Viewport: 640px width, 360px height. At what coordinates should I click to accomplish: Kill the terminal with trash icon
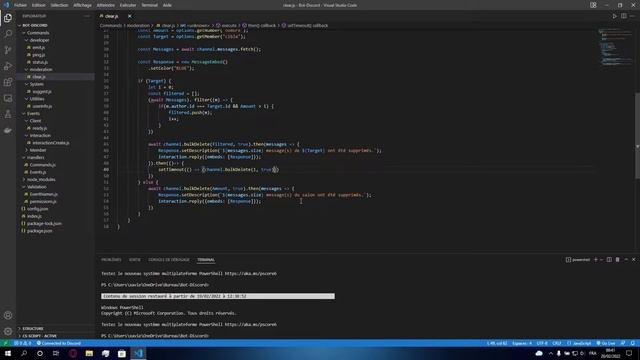618,260
